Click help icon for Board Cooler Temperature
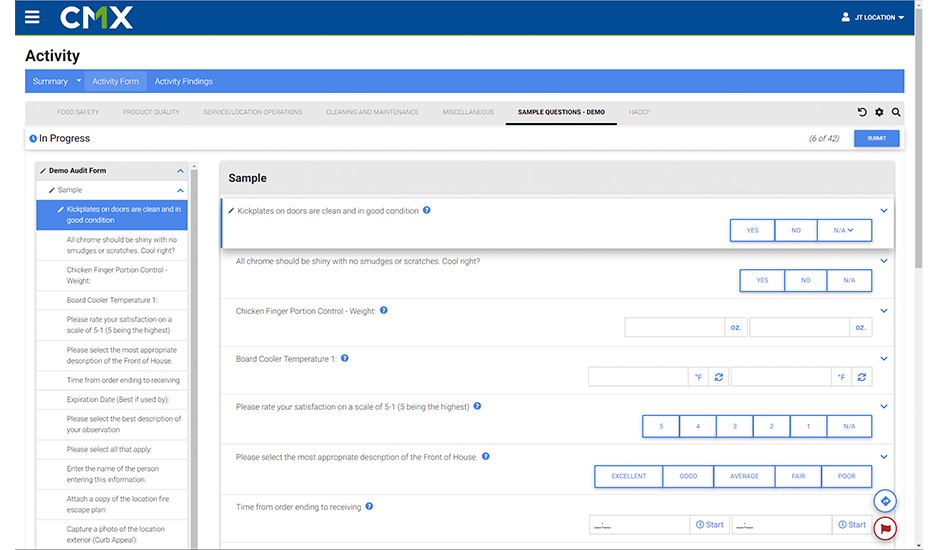This screenshot has height=550, width=940. pos(345,359)
